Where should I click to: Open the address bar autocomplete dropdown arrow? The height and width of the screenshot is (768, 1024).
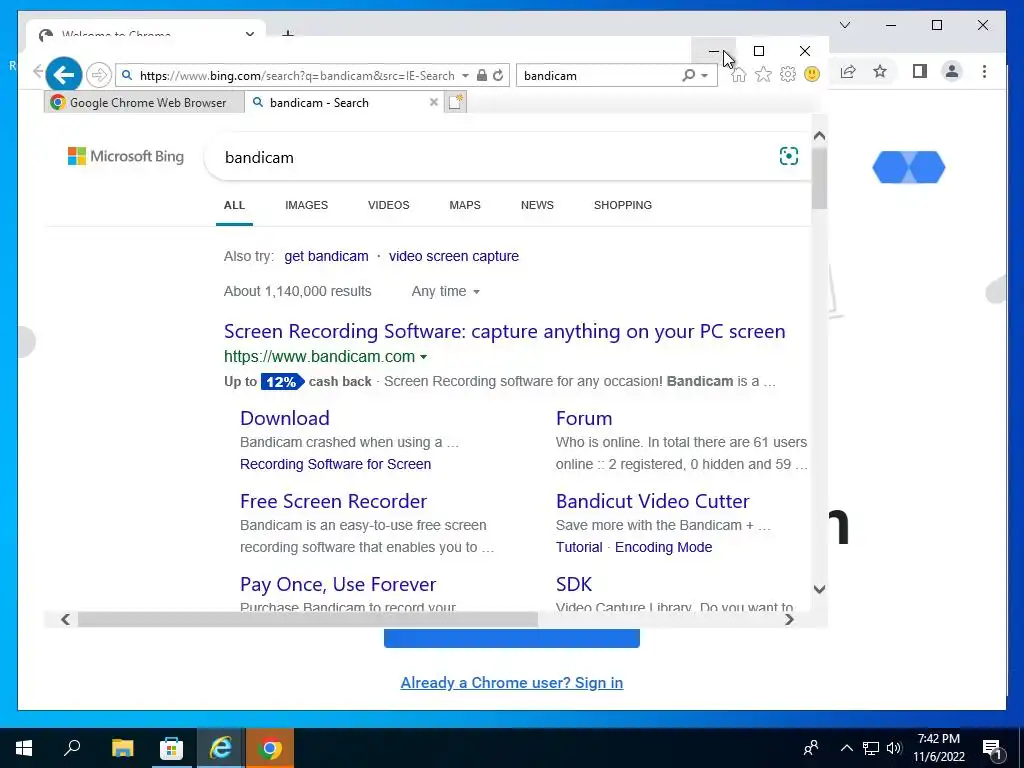point(465,76)
